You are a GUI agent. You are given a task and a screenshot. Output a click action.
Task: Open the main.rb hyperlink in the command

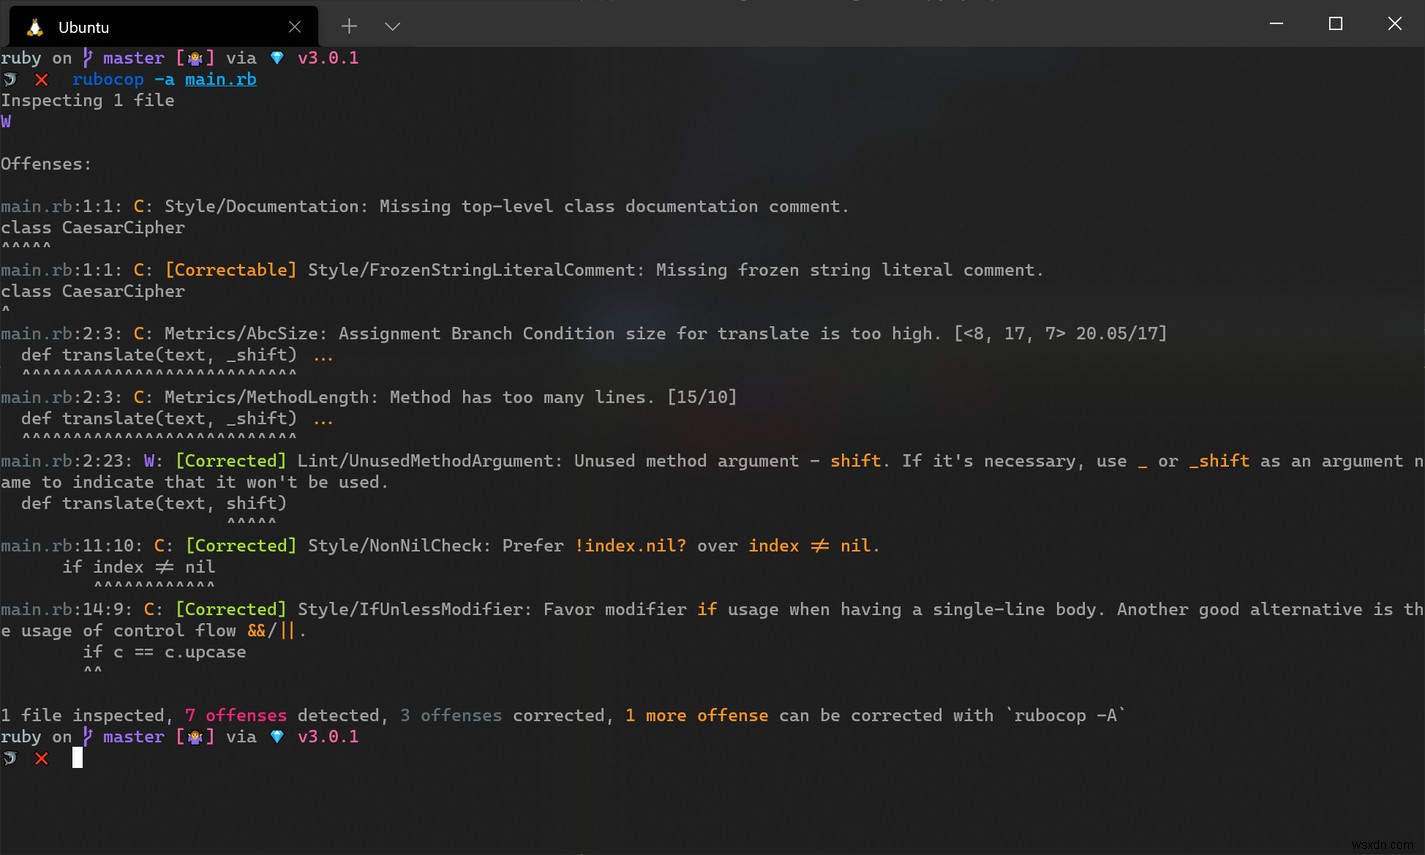[x=221, y=79]
